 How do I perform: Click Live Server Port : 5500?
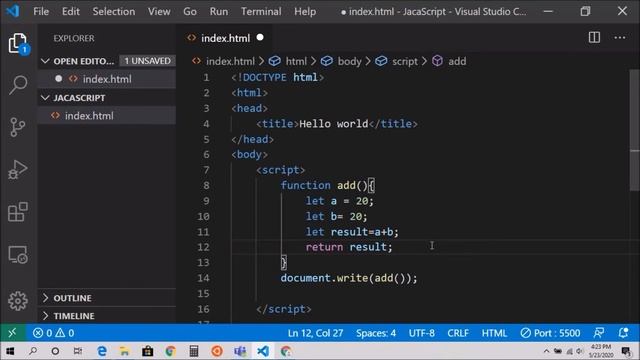click(x=550, y=333)
